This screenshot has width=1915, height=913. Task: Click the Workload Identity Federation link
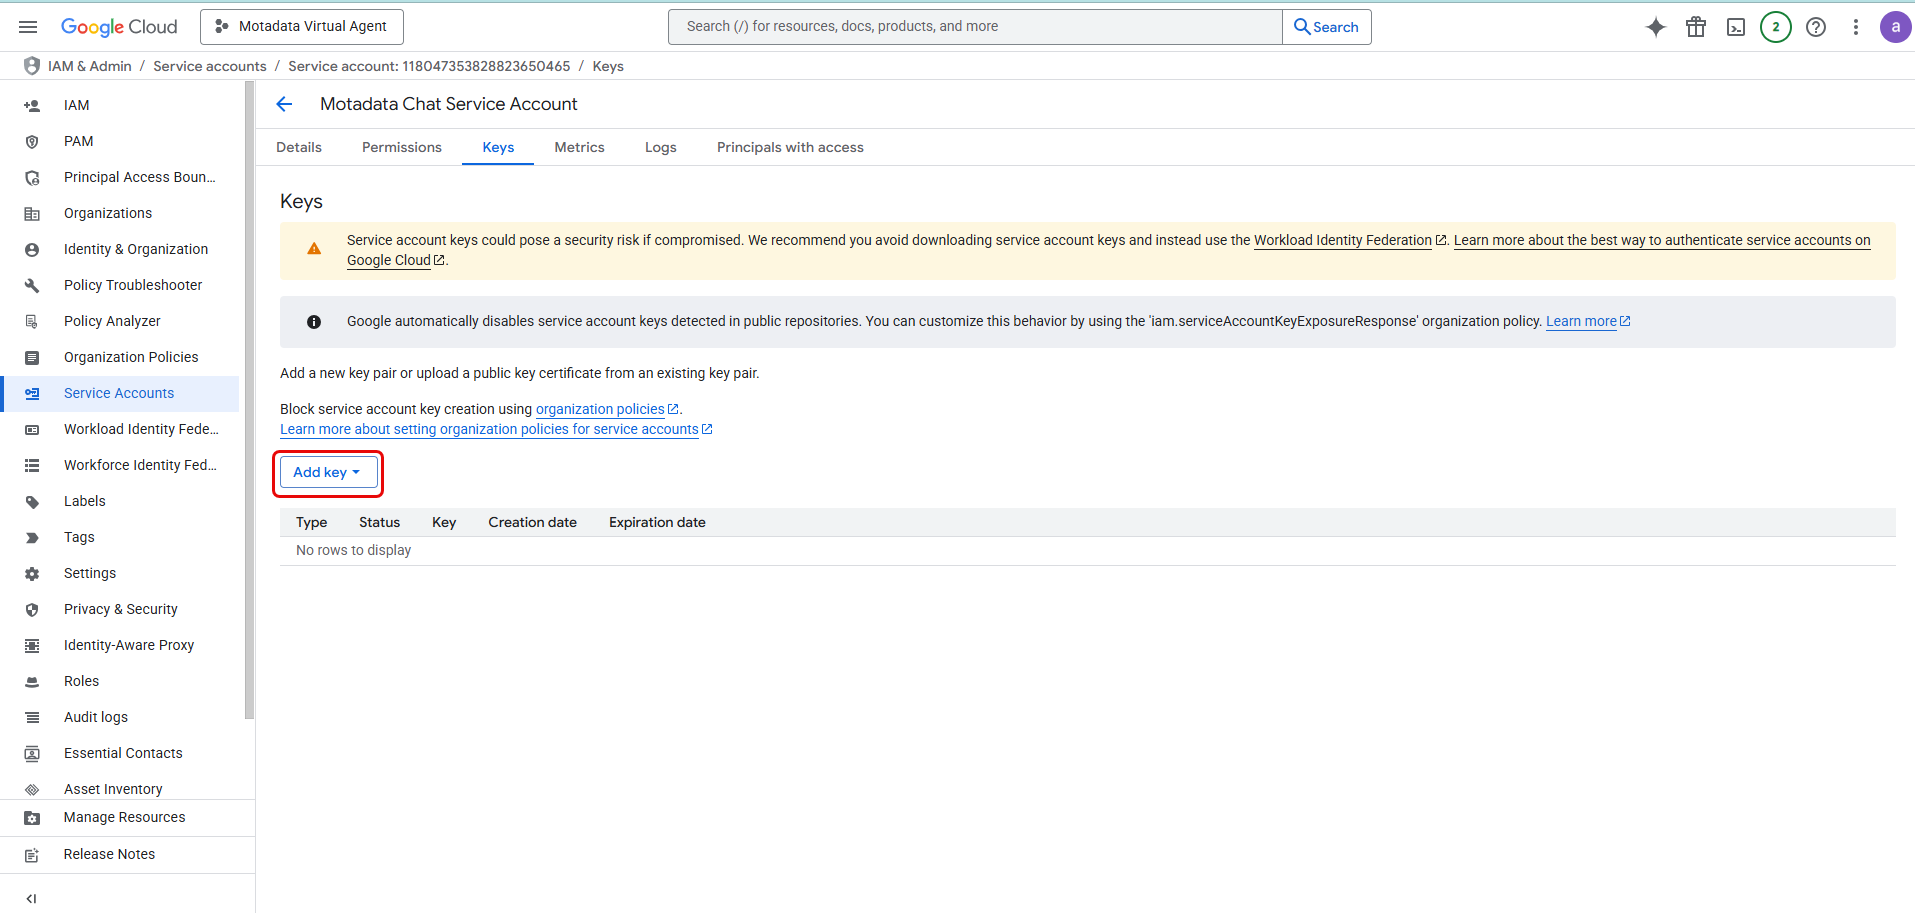pyautogui.click(x=1342, y=240)
